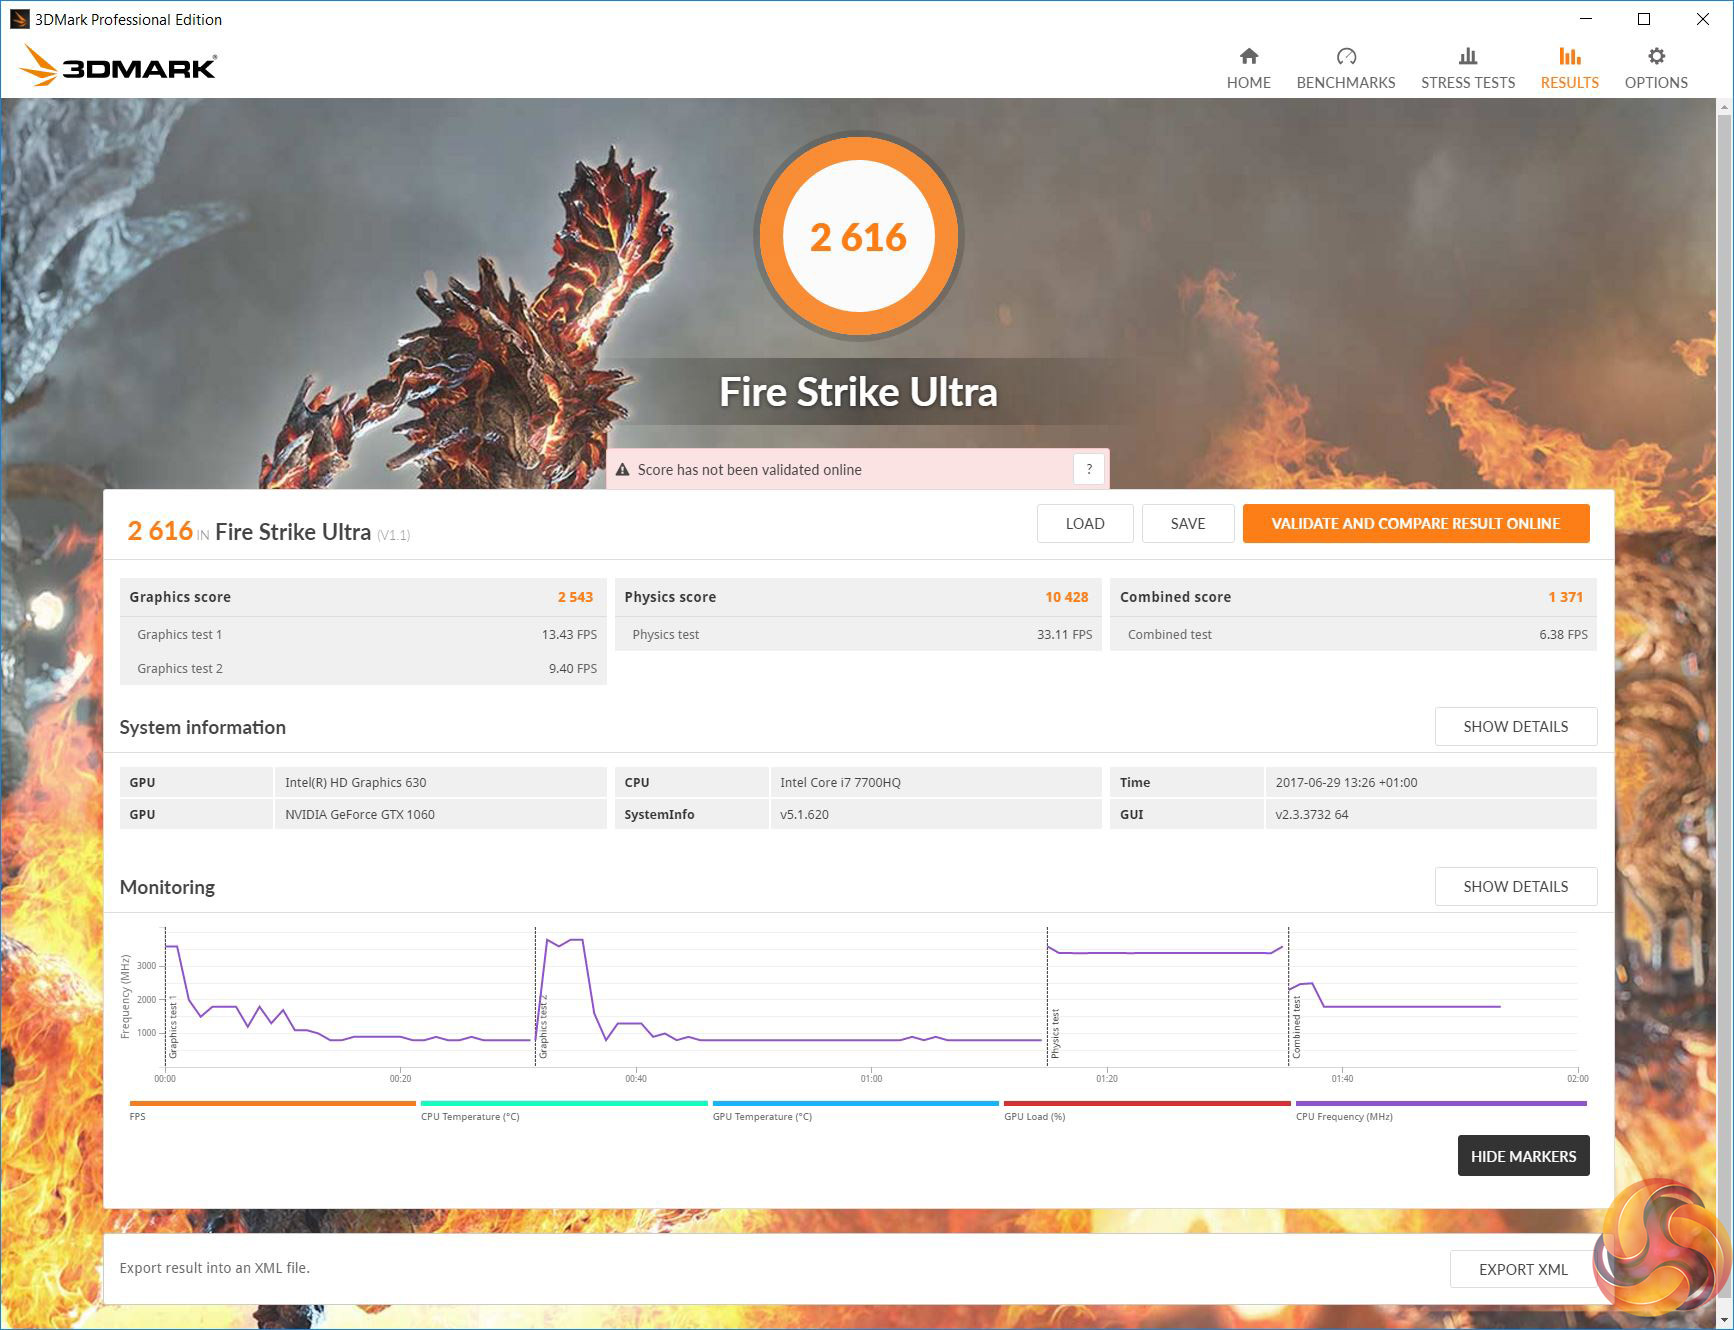The width and height of the screenshot is (1734, 1330).
Task: Click the Graphics test 2 9.40 FPS value
Action: (x=573, y=669)
